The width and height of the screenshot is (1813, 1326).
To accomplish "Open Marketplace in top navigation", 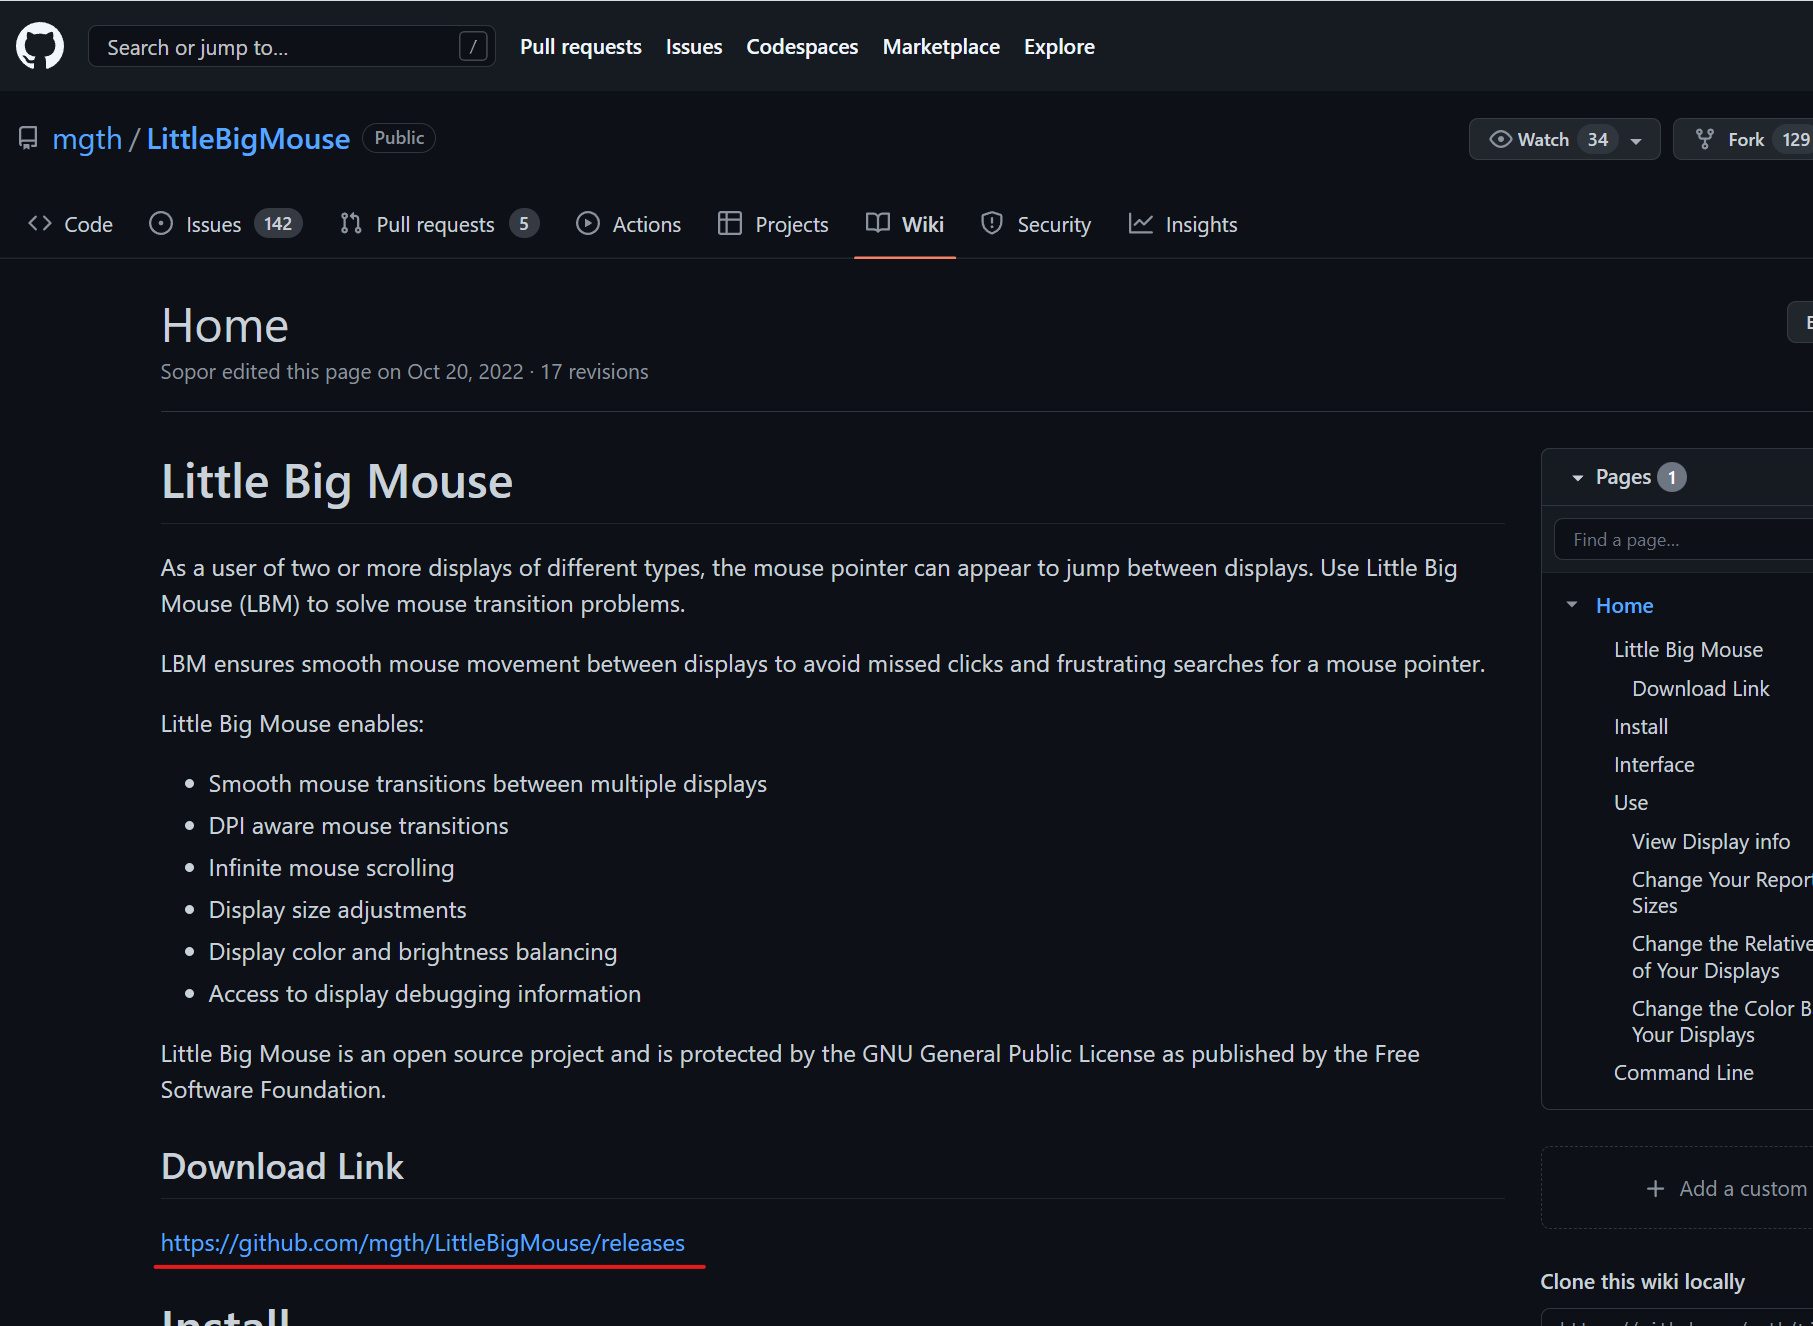I will tap(941, 47).
